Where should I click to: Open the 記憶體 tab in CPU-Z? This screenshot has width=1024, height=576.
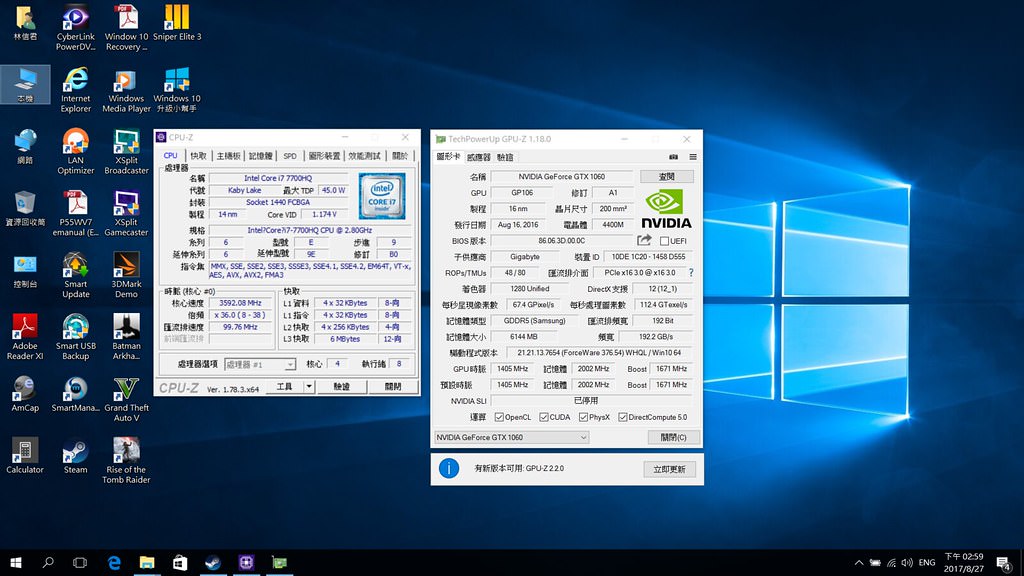[261, 155]
